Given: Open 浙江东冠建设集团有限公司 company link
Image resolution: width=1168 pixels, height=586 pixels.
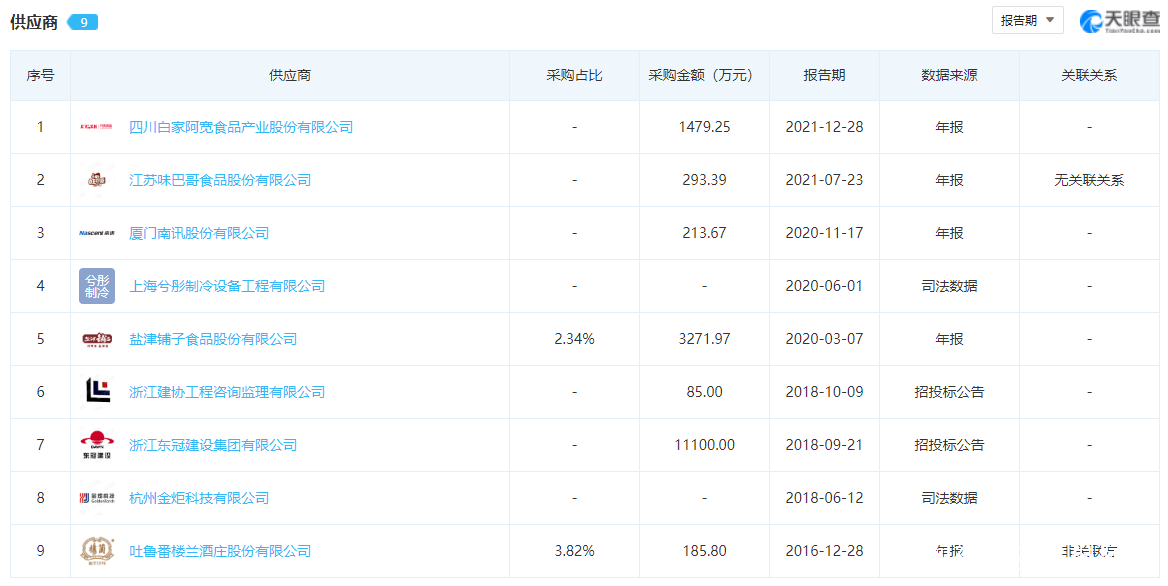Looking at the screenshot, I should point(213,445).
